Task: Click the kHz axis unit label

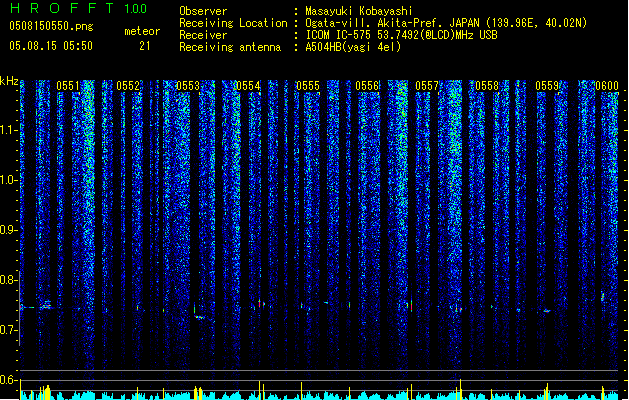Action: [9, 81]
